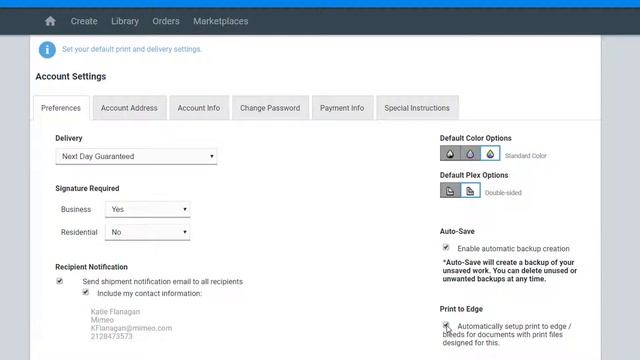
Task: Click the Print to Edge heading
Action: pyautogui.click(x=461, y=309)
